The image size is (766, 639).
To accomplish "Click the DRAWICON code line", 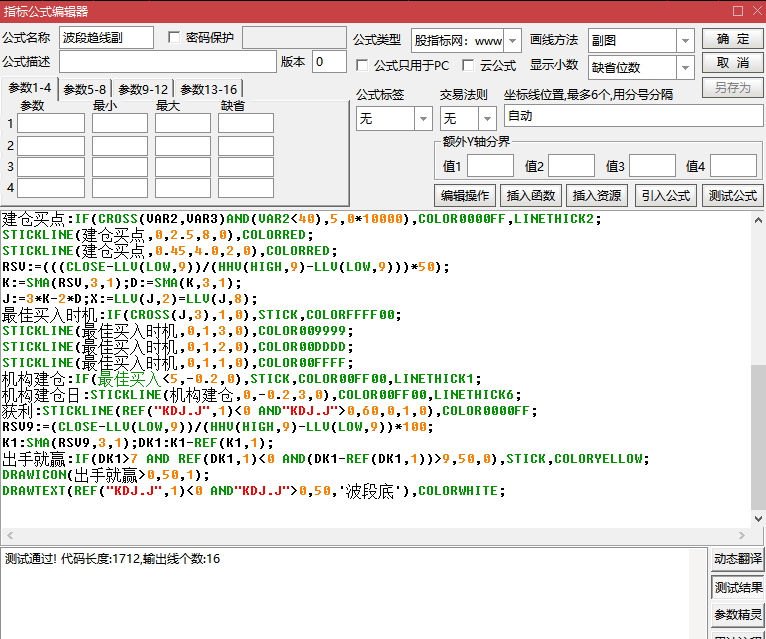I will (x=106, y=475).
